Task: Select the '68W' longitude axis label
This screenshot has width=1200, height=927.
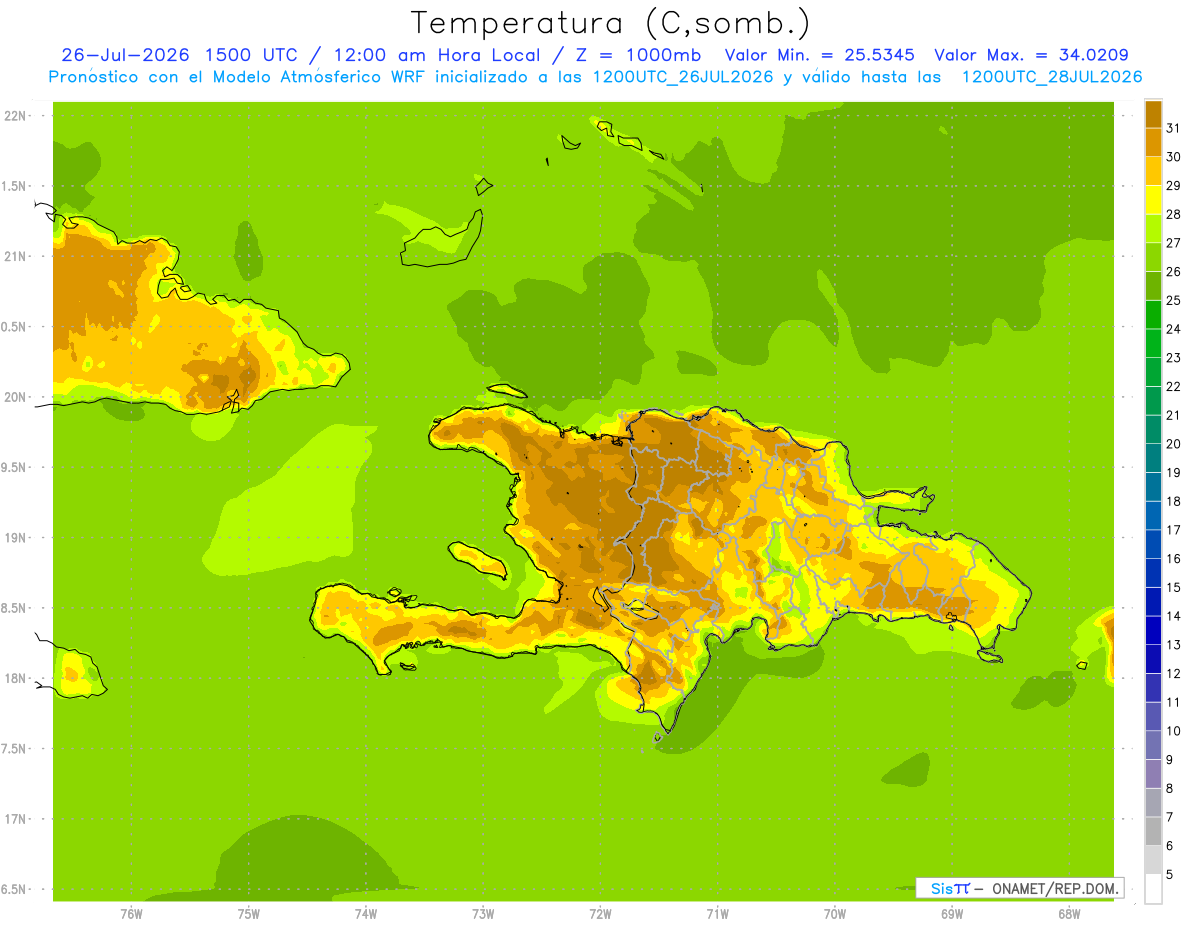Action: (1068, 914)
